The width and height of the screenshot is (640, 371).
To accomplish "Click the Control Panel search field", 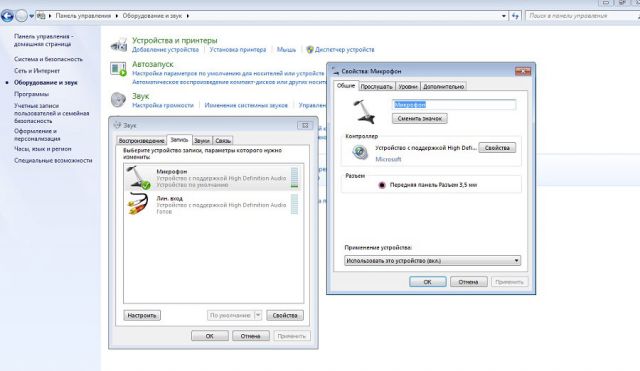I will tap(582, 16).
